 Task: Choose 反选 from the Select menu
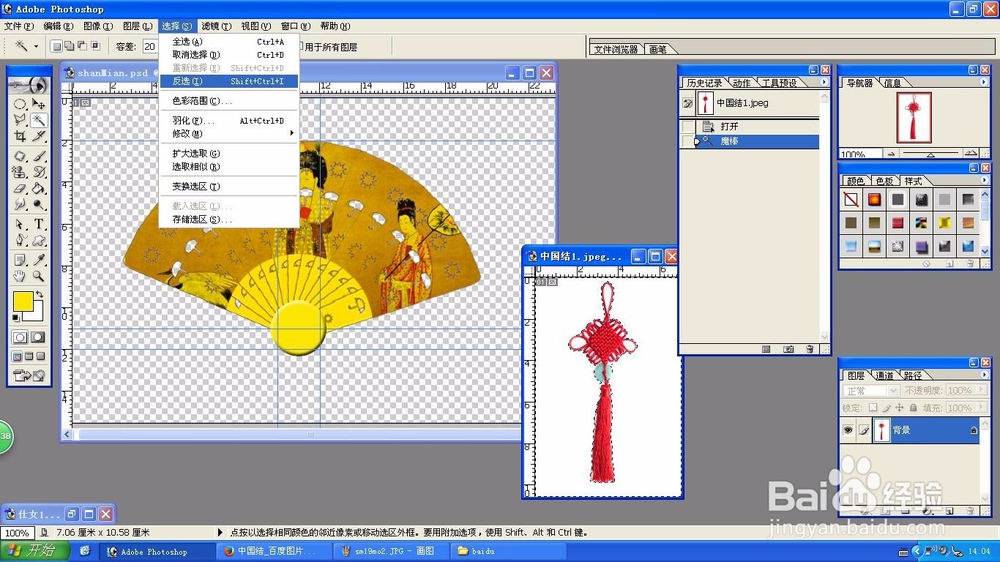coord(228,81)
